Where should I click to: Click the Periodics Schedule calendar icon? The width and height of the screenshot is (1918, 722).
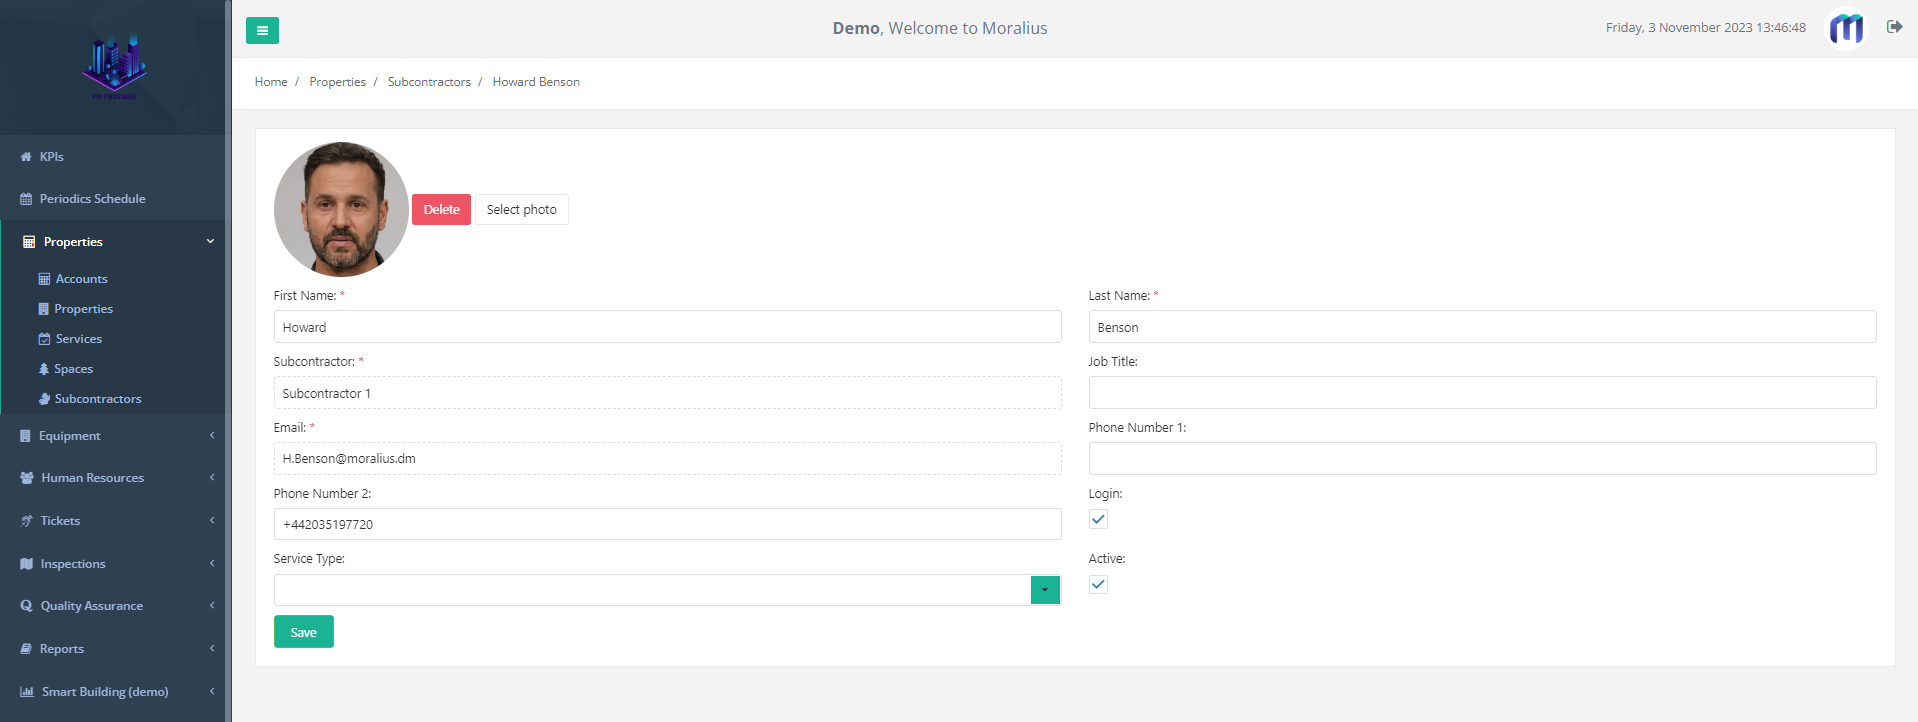(26, 199)
